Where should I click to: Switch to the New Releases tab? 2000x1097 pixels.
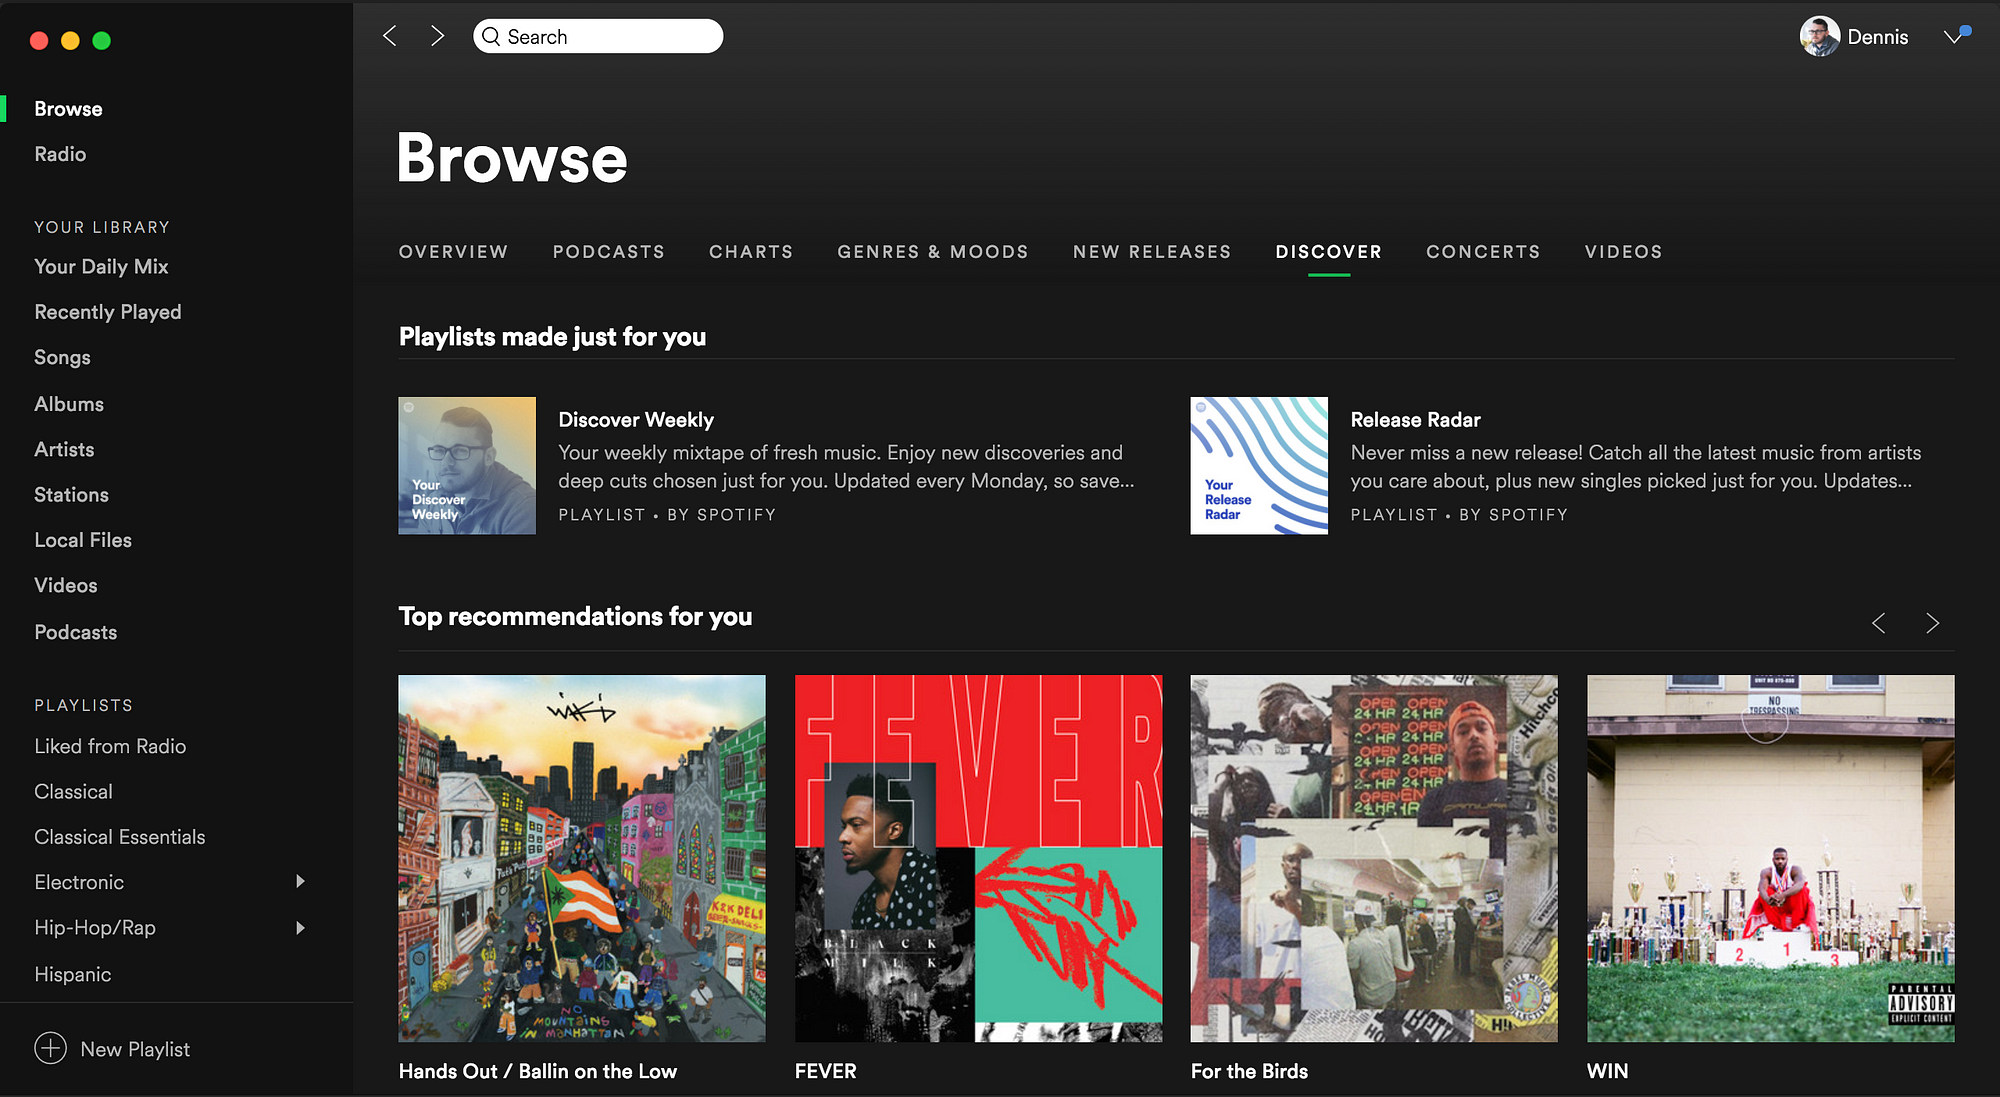point(1152,252)
